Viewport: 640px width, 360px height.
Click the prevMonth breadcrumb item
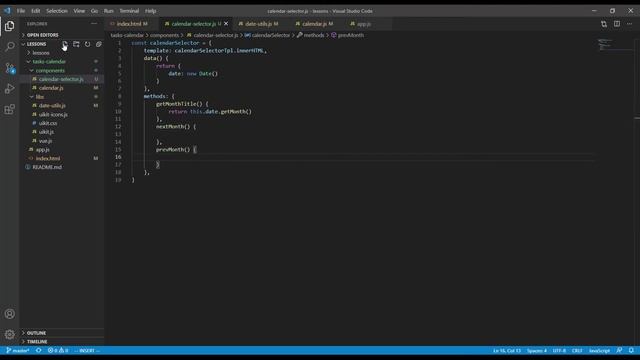click(347, 36)
